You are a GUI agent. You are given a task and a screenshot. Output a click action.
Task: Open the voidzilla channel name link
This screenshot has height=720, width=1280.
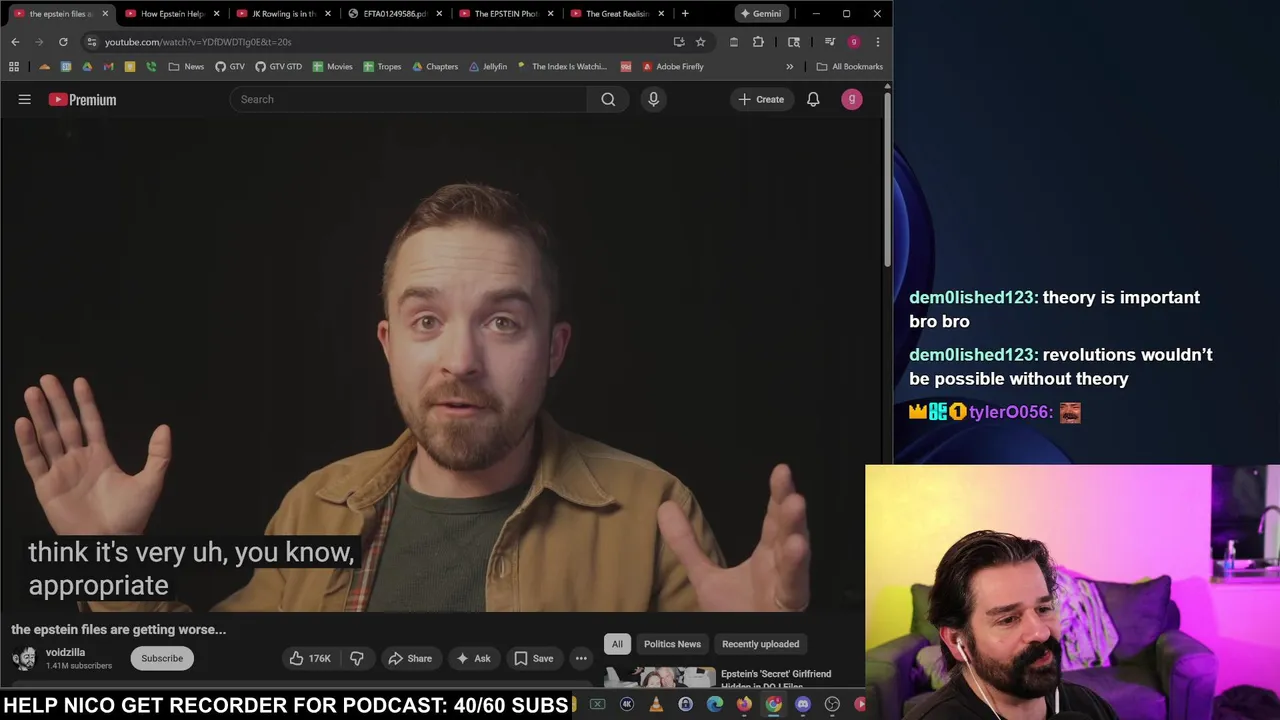(x=65, y=652)
